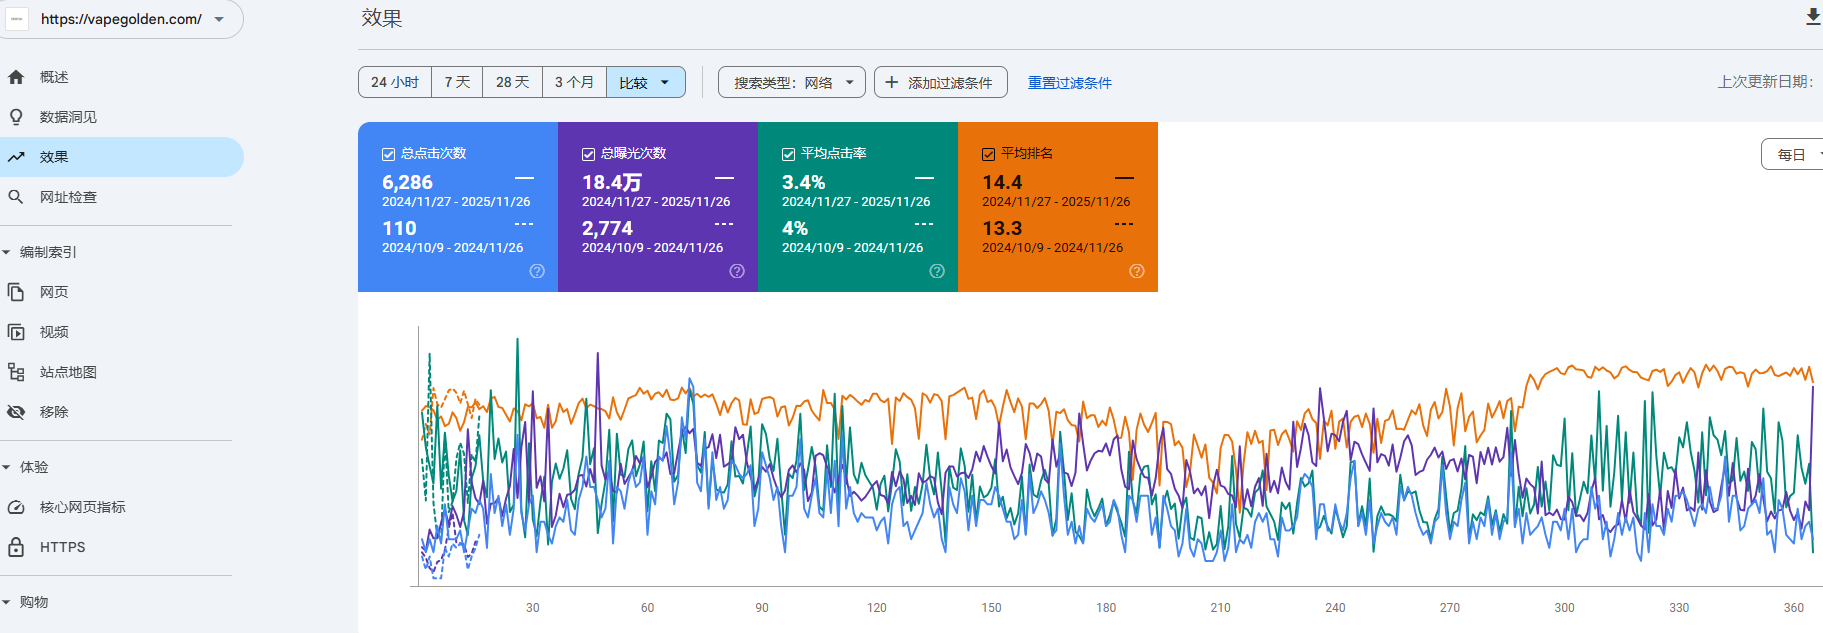Screen dimensions: 1823x633
Task: Click help icon on 总点击次数 card
Action: point(537,271)
